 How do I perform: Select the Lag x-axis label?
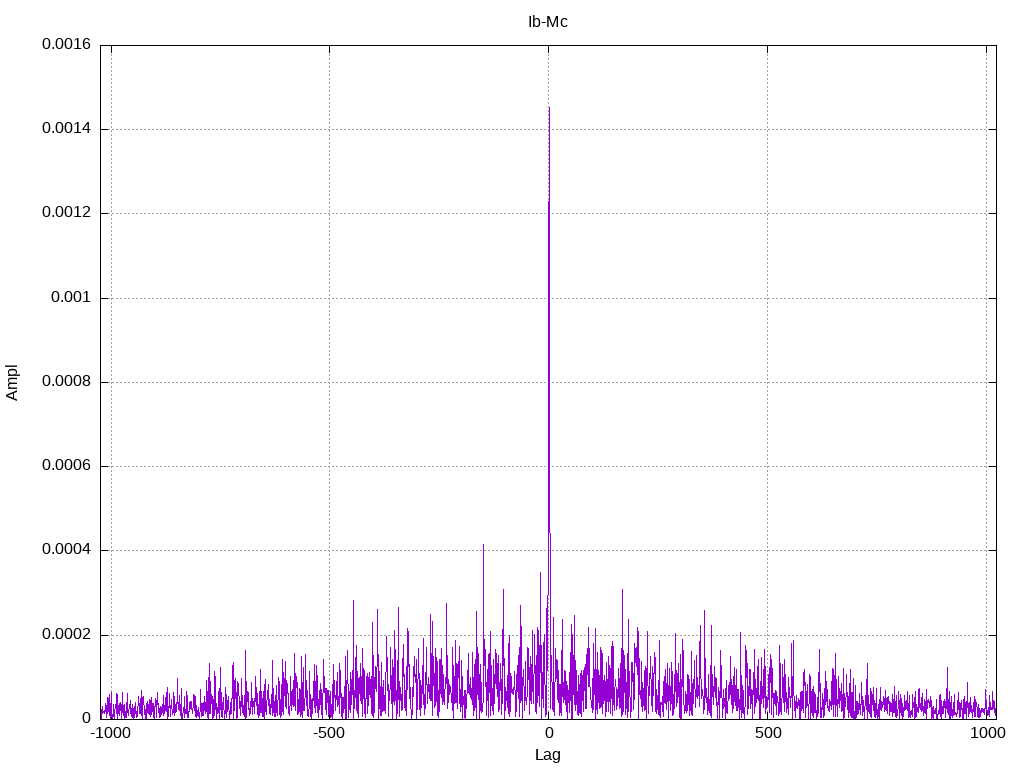(x=548, y=755)
